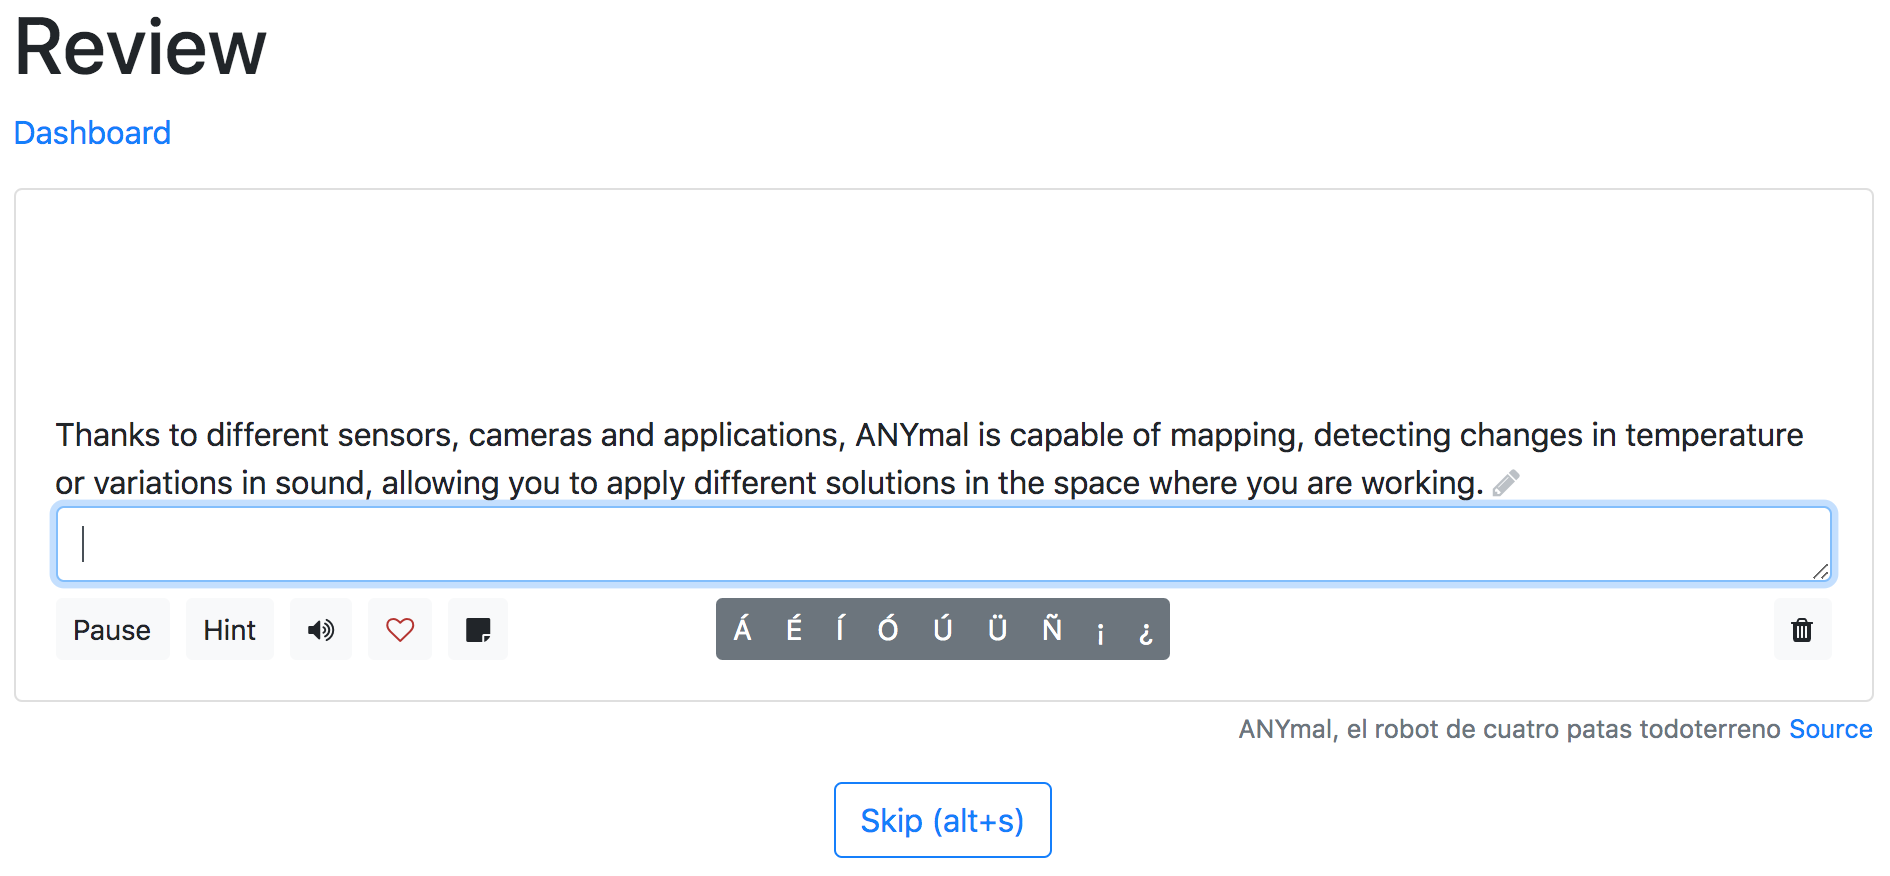This screenshot has height=876, width=1890.
Task: Go to the Dashboard link
Action: click(92, 133)
